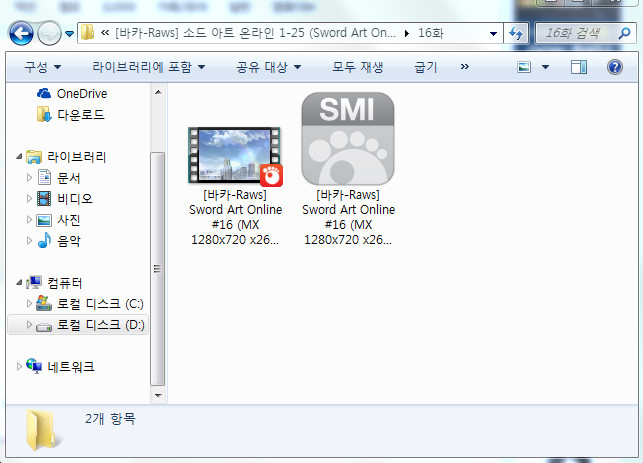The image size is (643, 463).
Task: Click the video file's name label
Action: coord(235,217)
